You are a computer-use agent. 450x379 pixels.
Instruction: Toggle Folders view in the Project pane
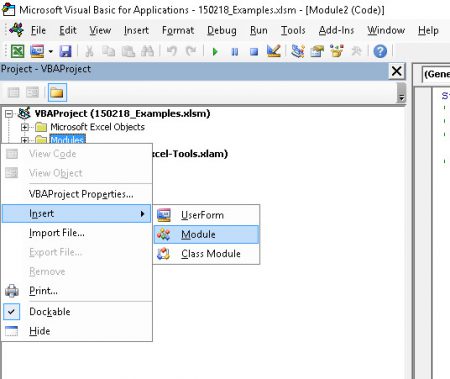(57, 92)
